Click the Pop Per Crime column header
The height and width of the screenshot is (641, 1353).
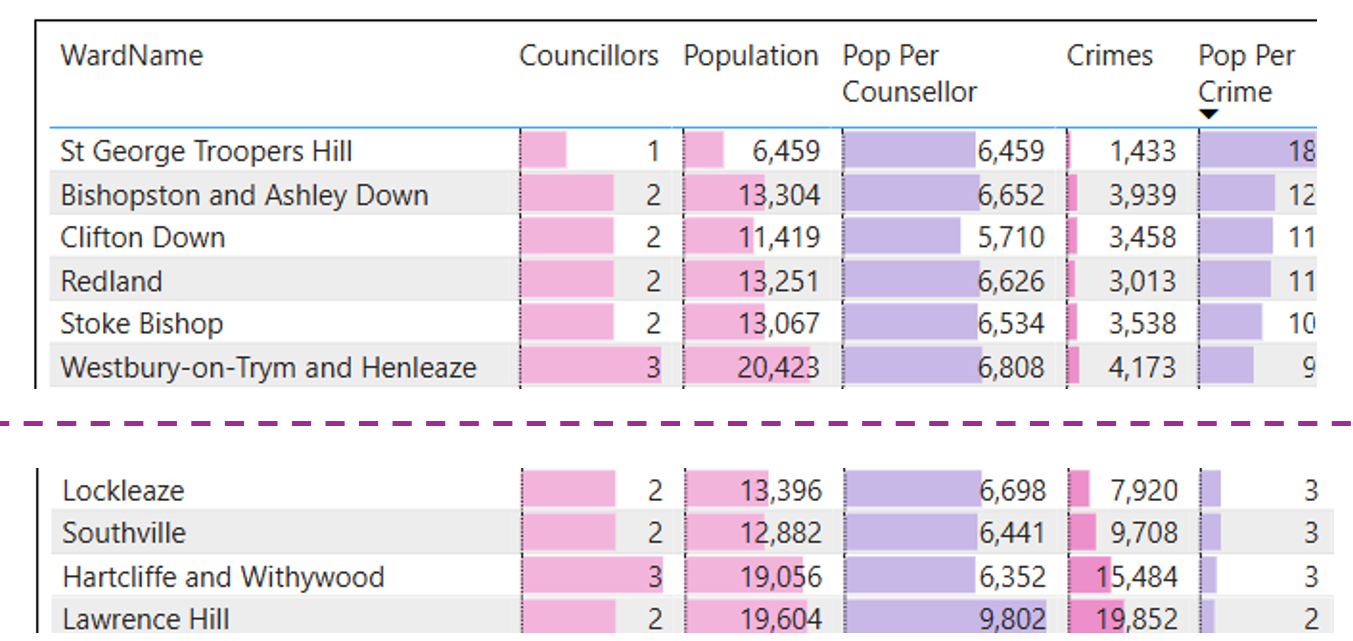pos(1246,74)
